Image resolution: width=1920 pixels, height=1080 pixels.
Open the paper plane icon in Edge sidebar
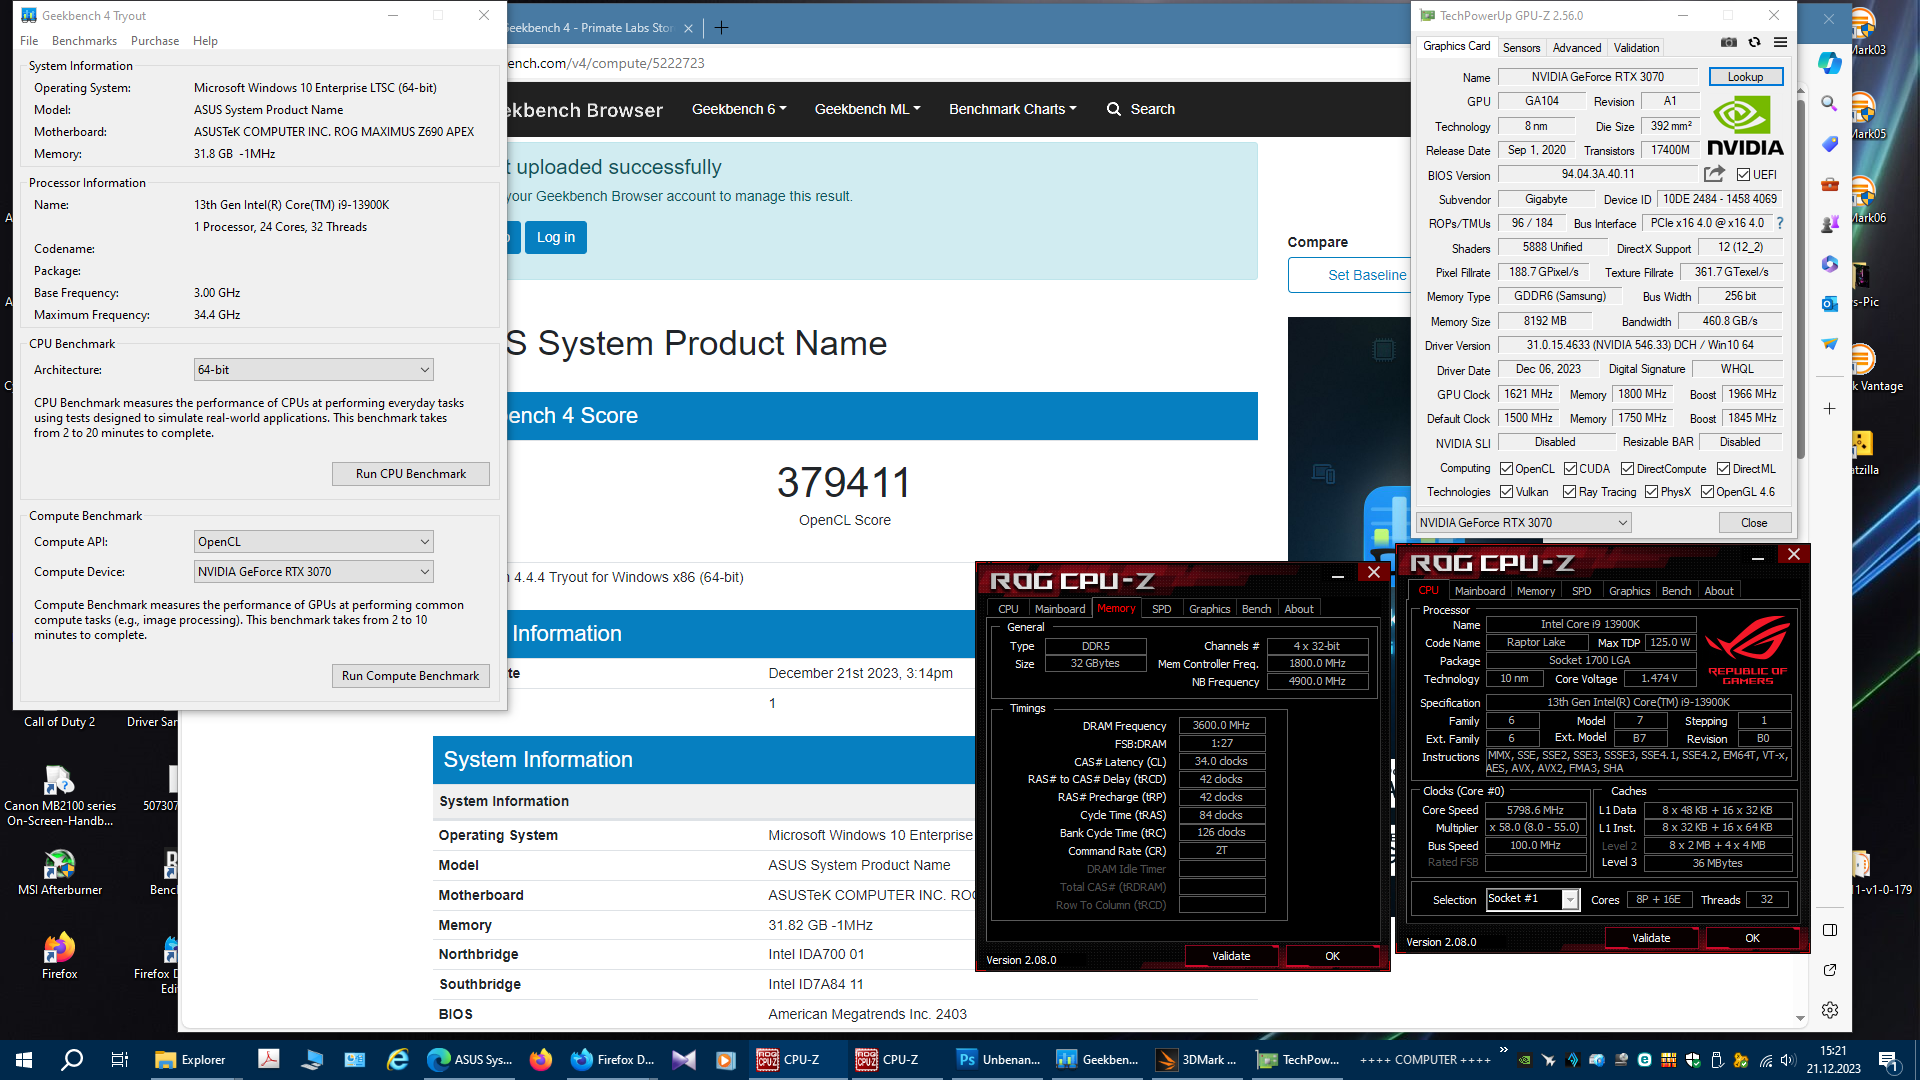point(1829,344)
